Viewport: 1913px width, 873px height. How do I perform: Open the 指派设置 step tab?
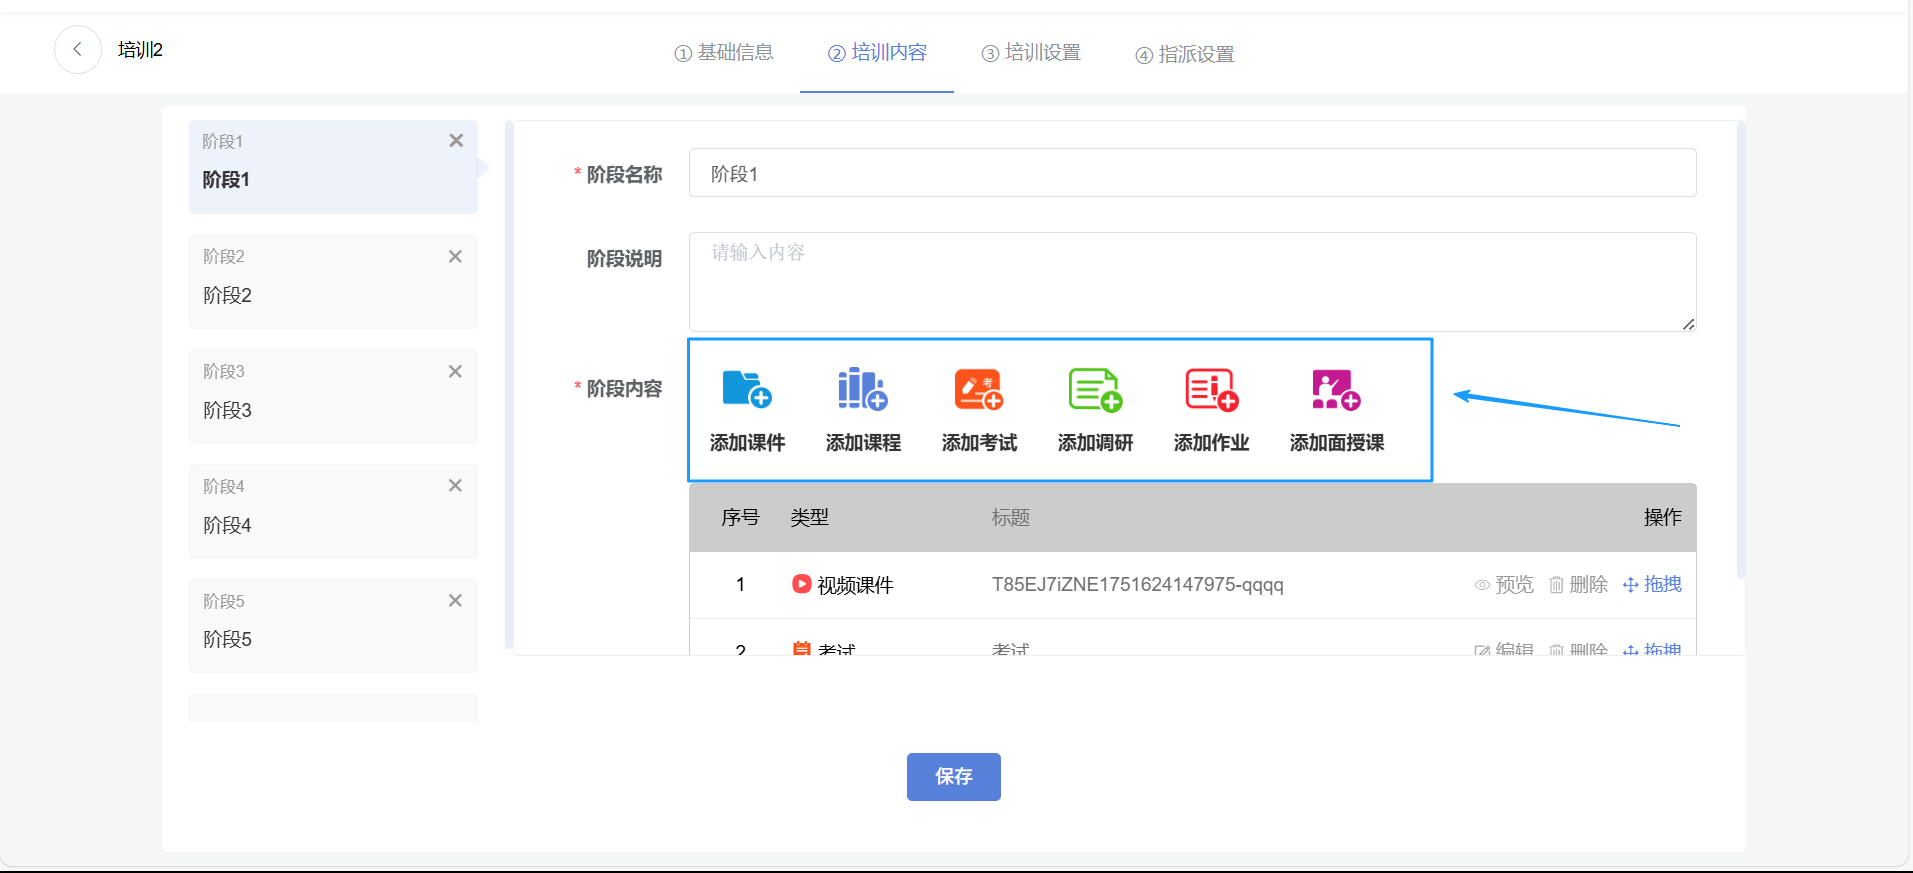click(1184, 54)
